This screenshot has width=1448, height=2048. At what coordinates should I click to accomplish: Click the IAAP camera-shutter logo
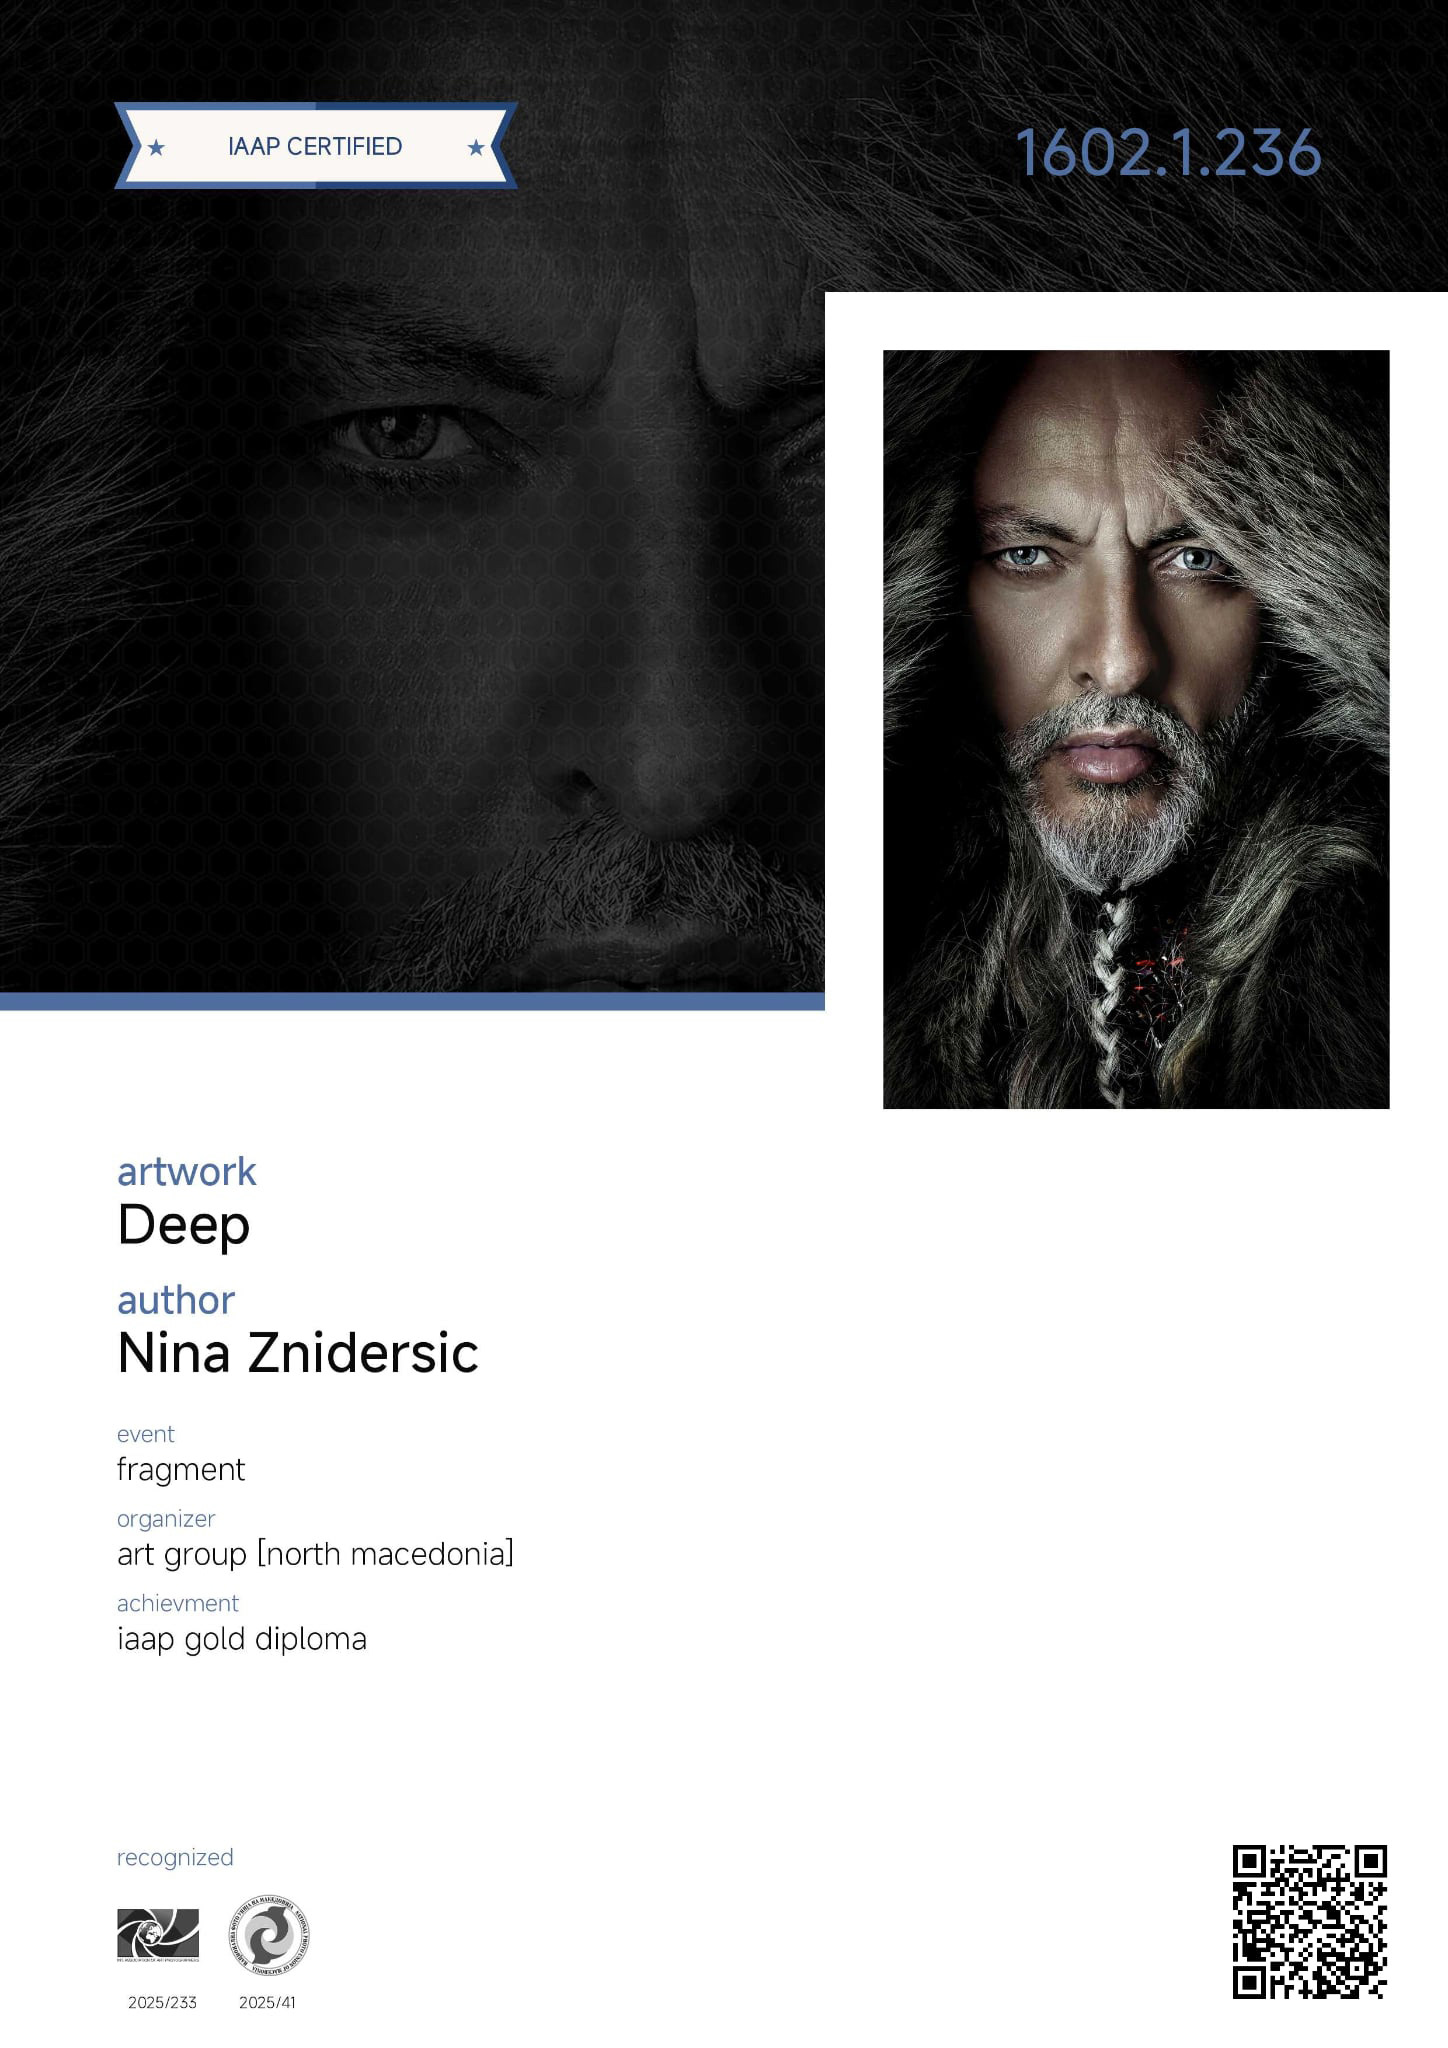(x=158, y=1935)
